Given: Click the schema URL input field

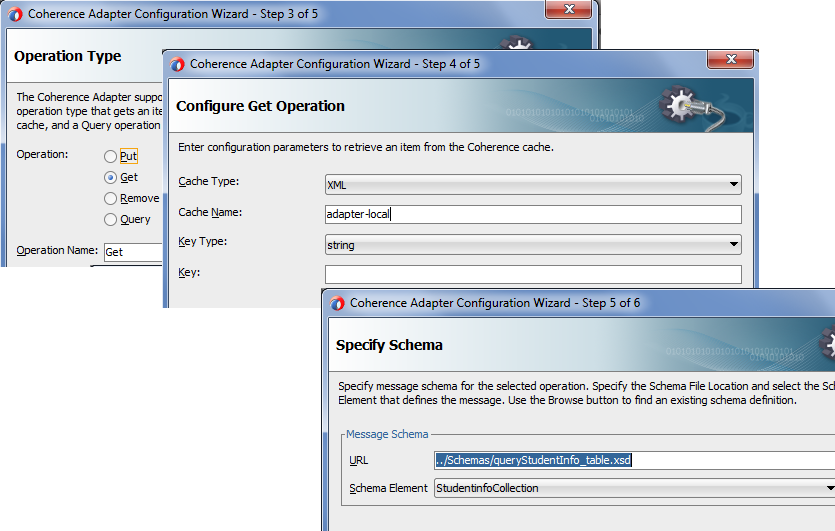Looking at the screenshot, I should click(x=634, y=460).
